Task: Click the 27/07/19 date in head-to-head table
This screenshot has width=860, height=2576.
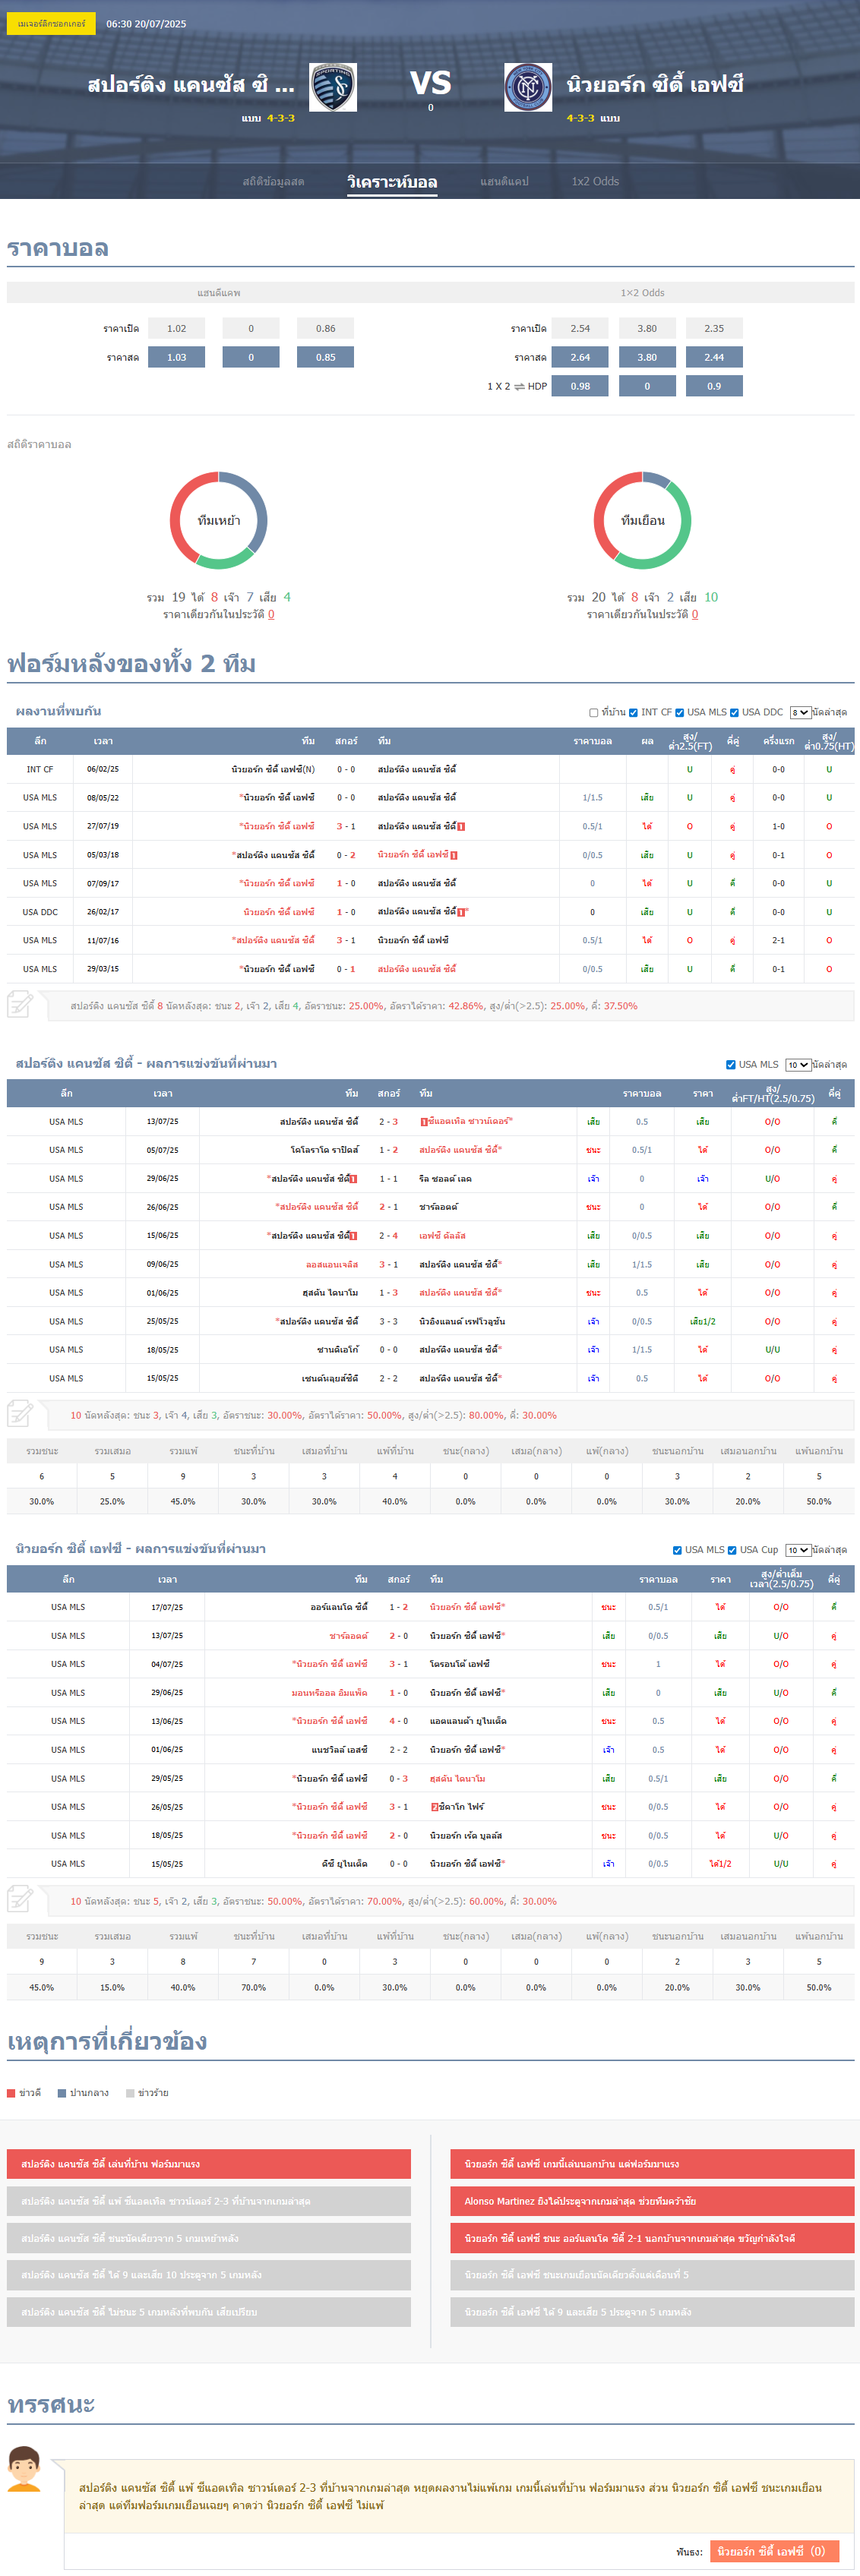Action: 103,827
